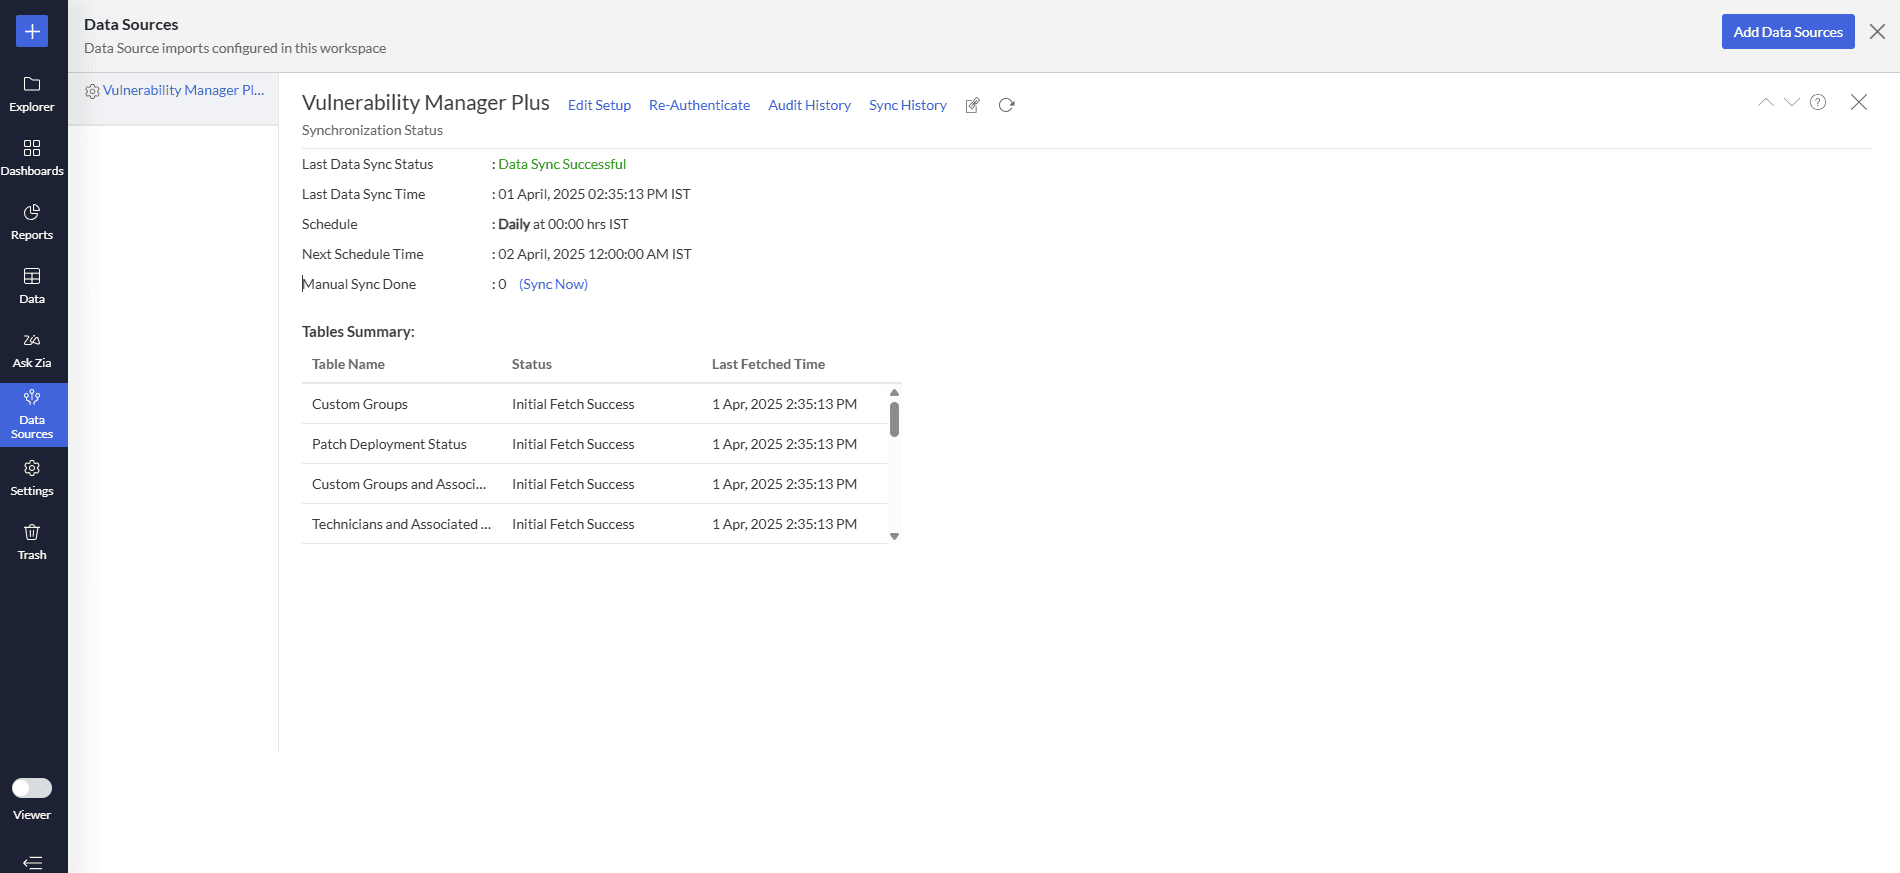Screen dimensions: 1900x873
Task: Click the Tables Summary scrollbar thumb
Action: point(894,419)
